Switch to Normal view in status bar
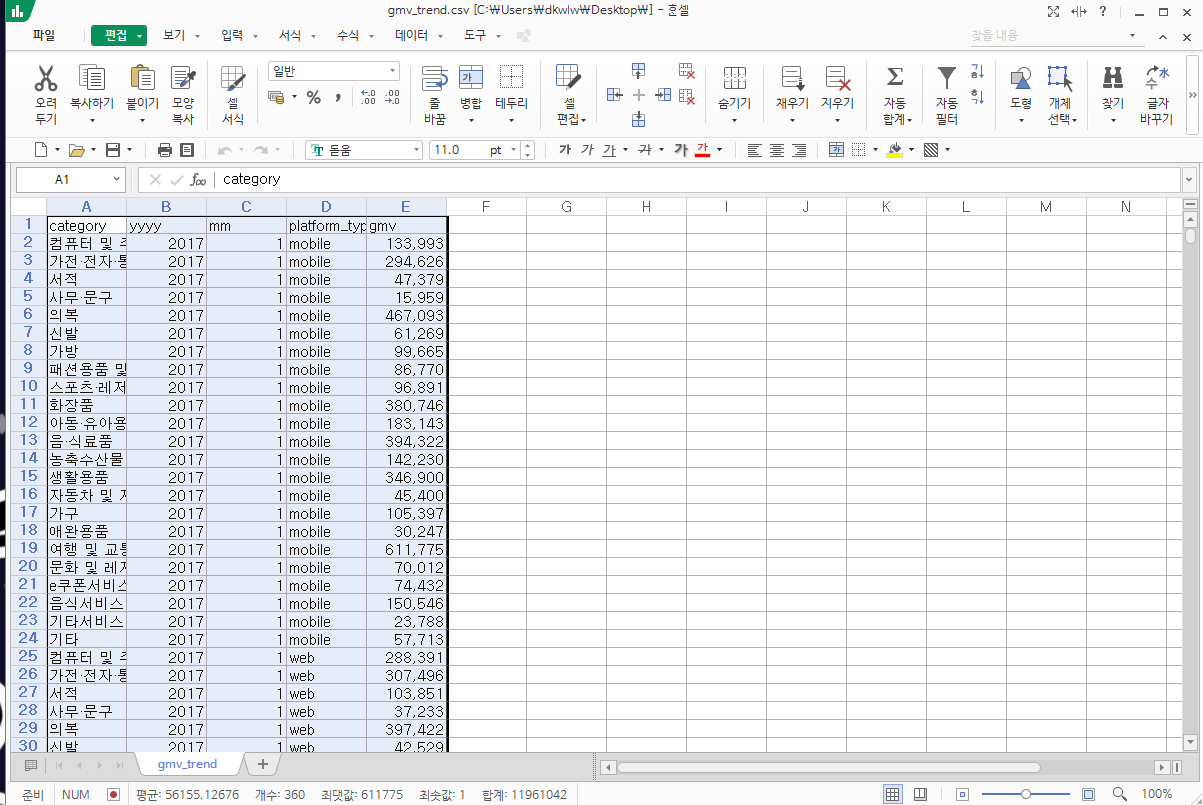Image resolution: width=1203 pixels, height=805 pixels. 892,794
